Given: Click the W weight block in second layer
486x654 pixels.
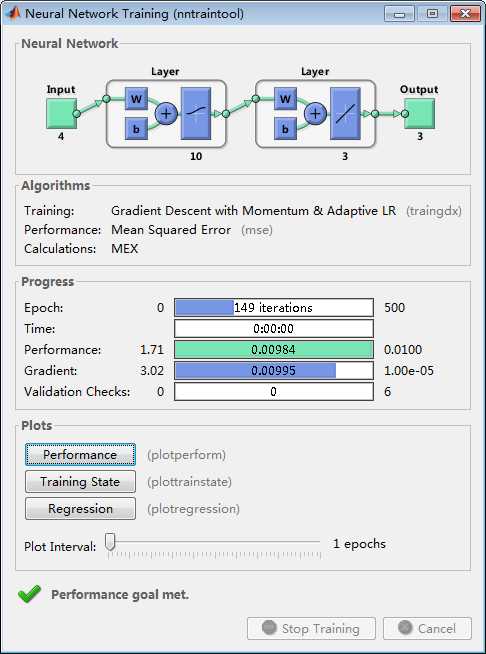Looking at the screenshot, I should tap(285, 99).
